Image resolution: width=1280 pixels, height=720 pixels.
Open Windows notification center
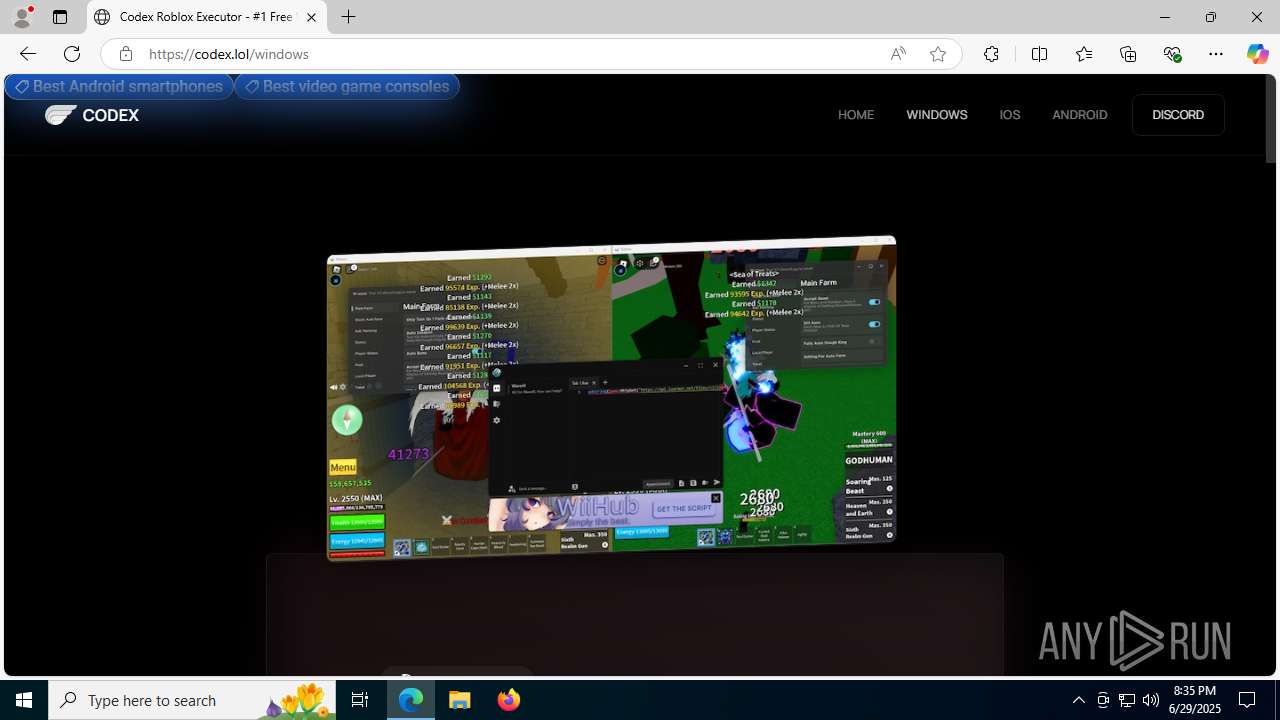coord(1248,700)
